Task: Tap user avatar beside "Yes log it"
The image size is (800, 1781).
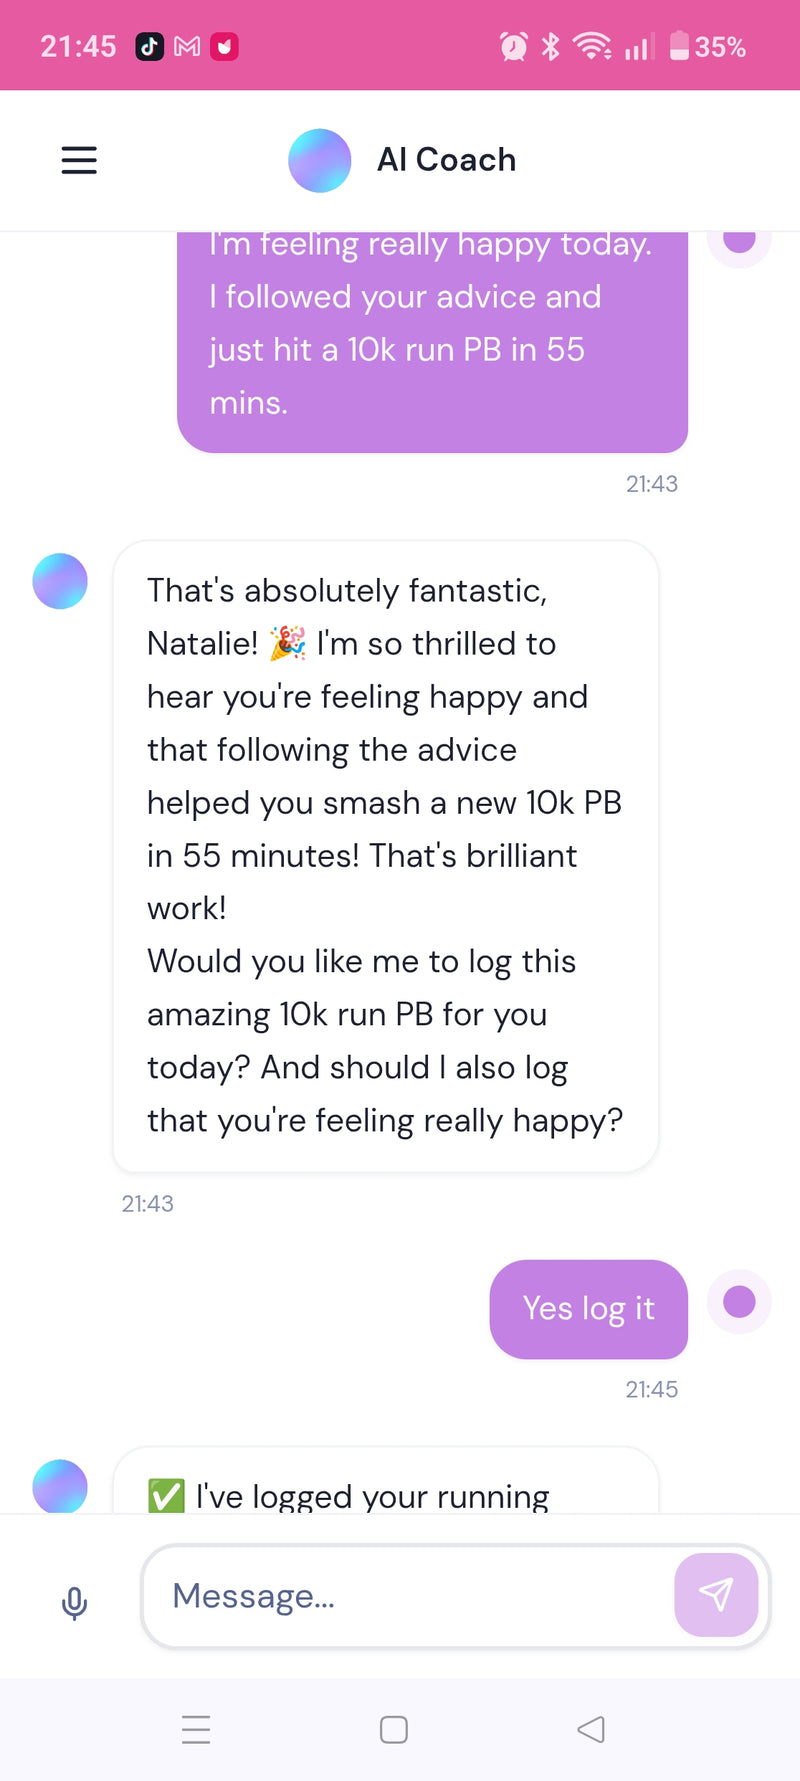Action: [x=739, y=1302]
